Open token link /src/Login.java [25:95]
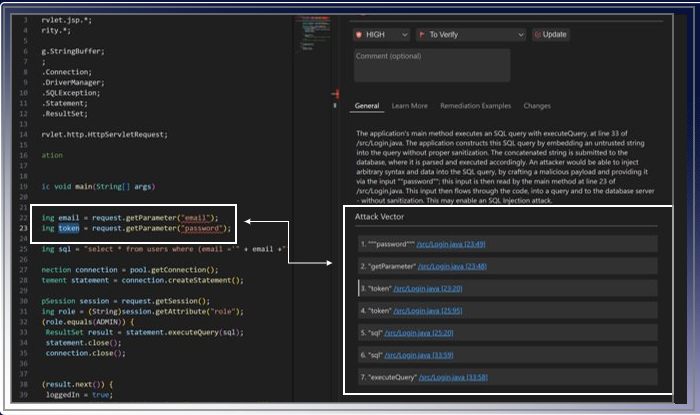 coord(428,311)
